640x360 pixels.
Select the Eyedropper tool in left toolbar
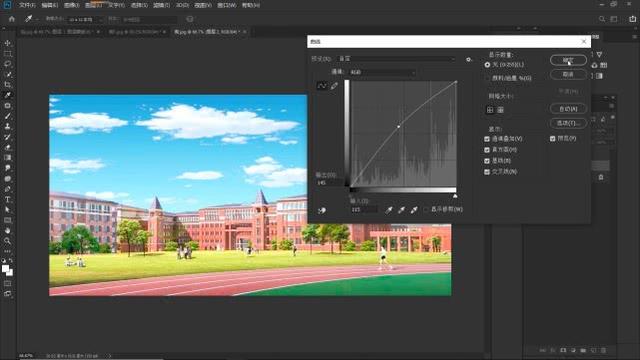[x=7, y=95]
